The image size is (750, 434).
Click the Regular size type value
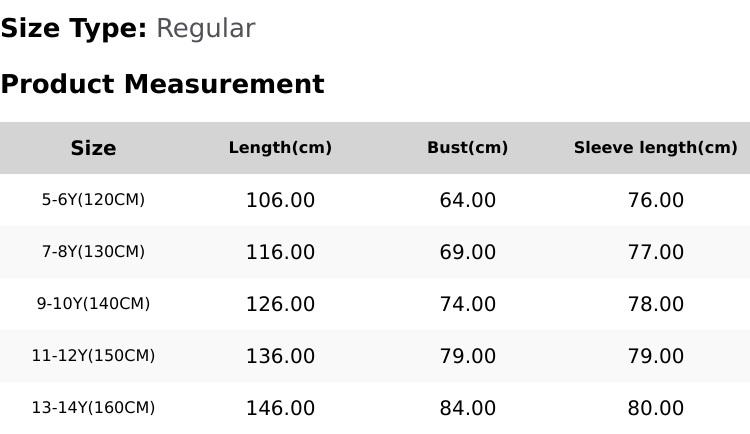click(x=205, y=29)
